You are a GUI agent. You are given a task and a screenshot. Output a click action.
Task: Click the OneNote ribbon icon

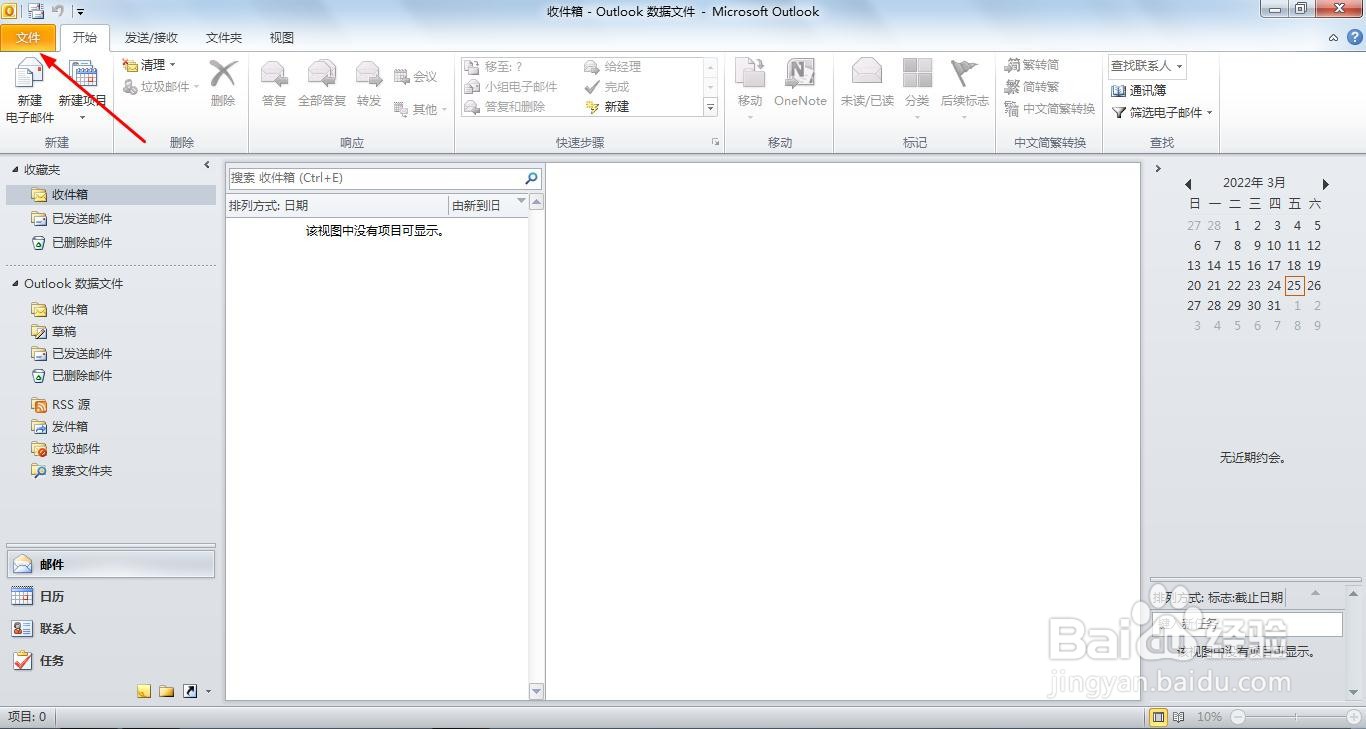point(800,74)
